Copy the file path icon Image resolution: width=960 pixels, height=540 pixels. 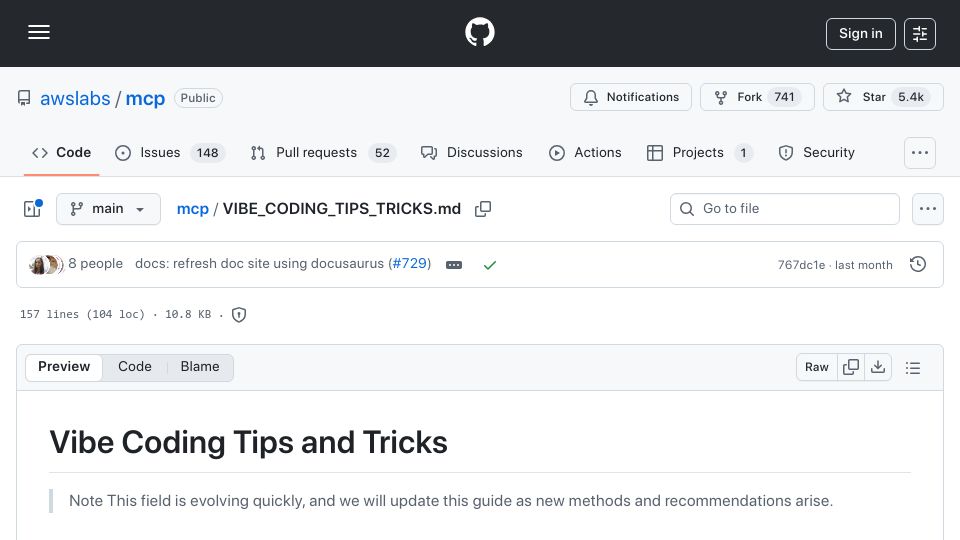[x=483, y=209]
